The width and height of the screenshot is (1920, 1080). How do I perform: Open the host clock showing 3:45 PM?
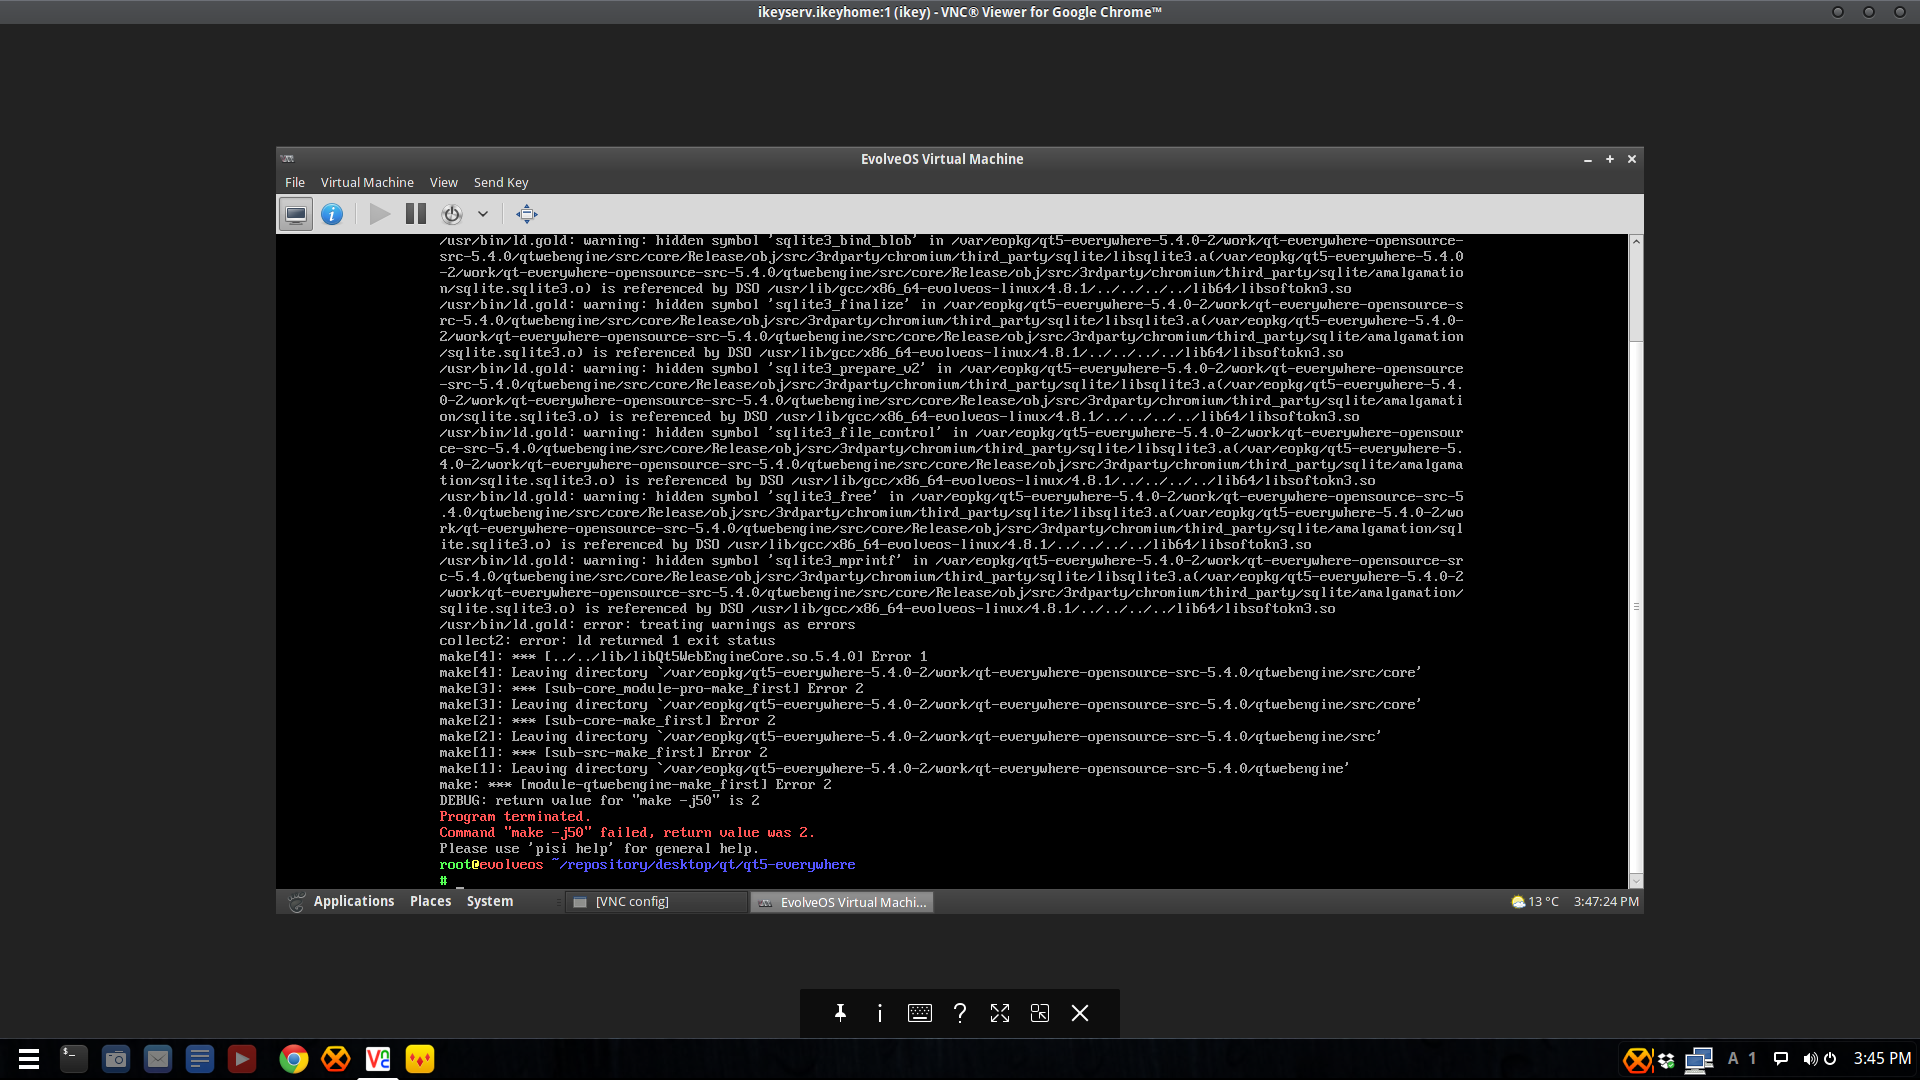tap(1882, 1058)
